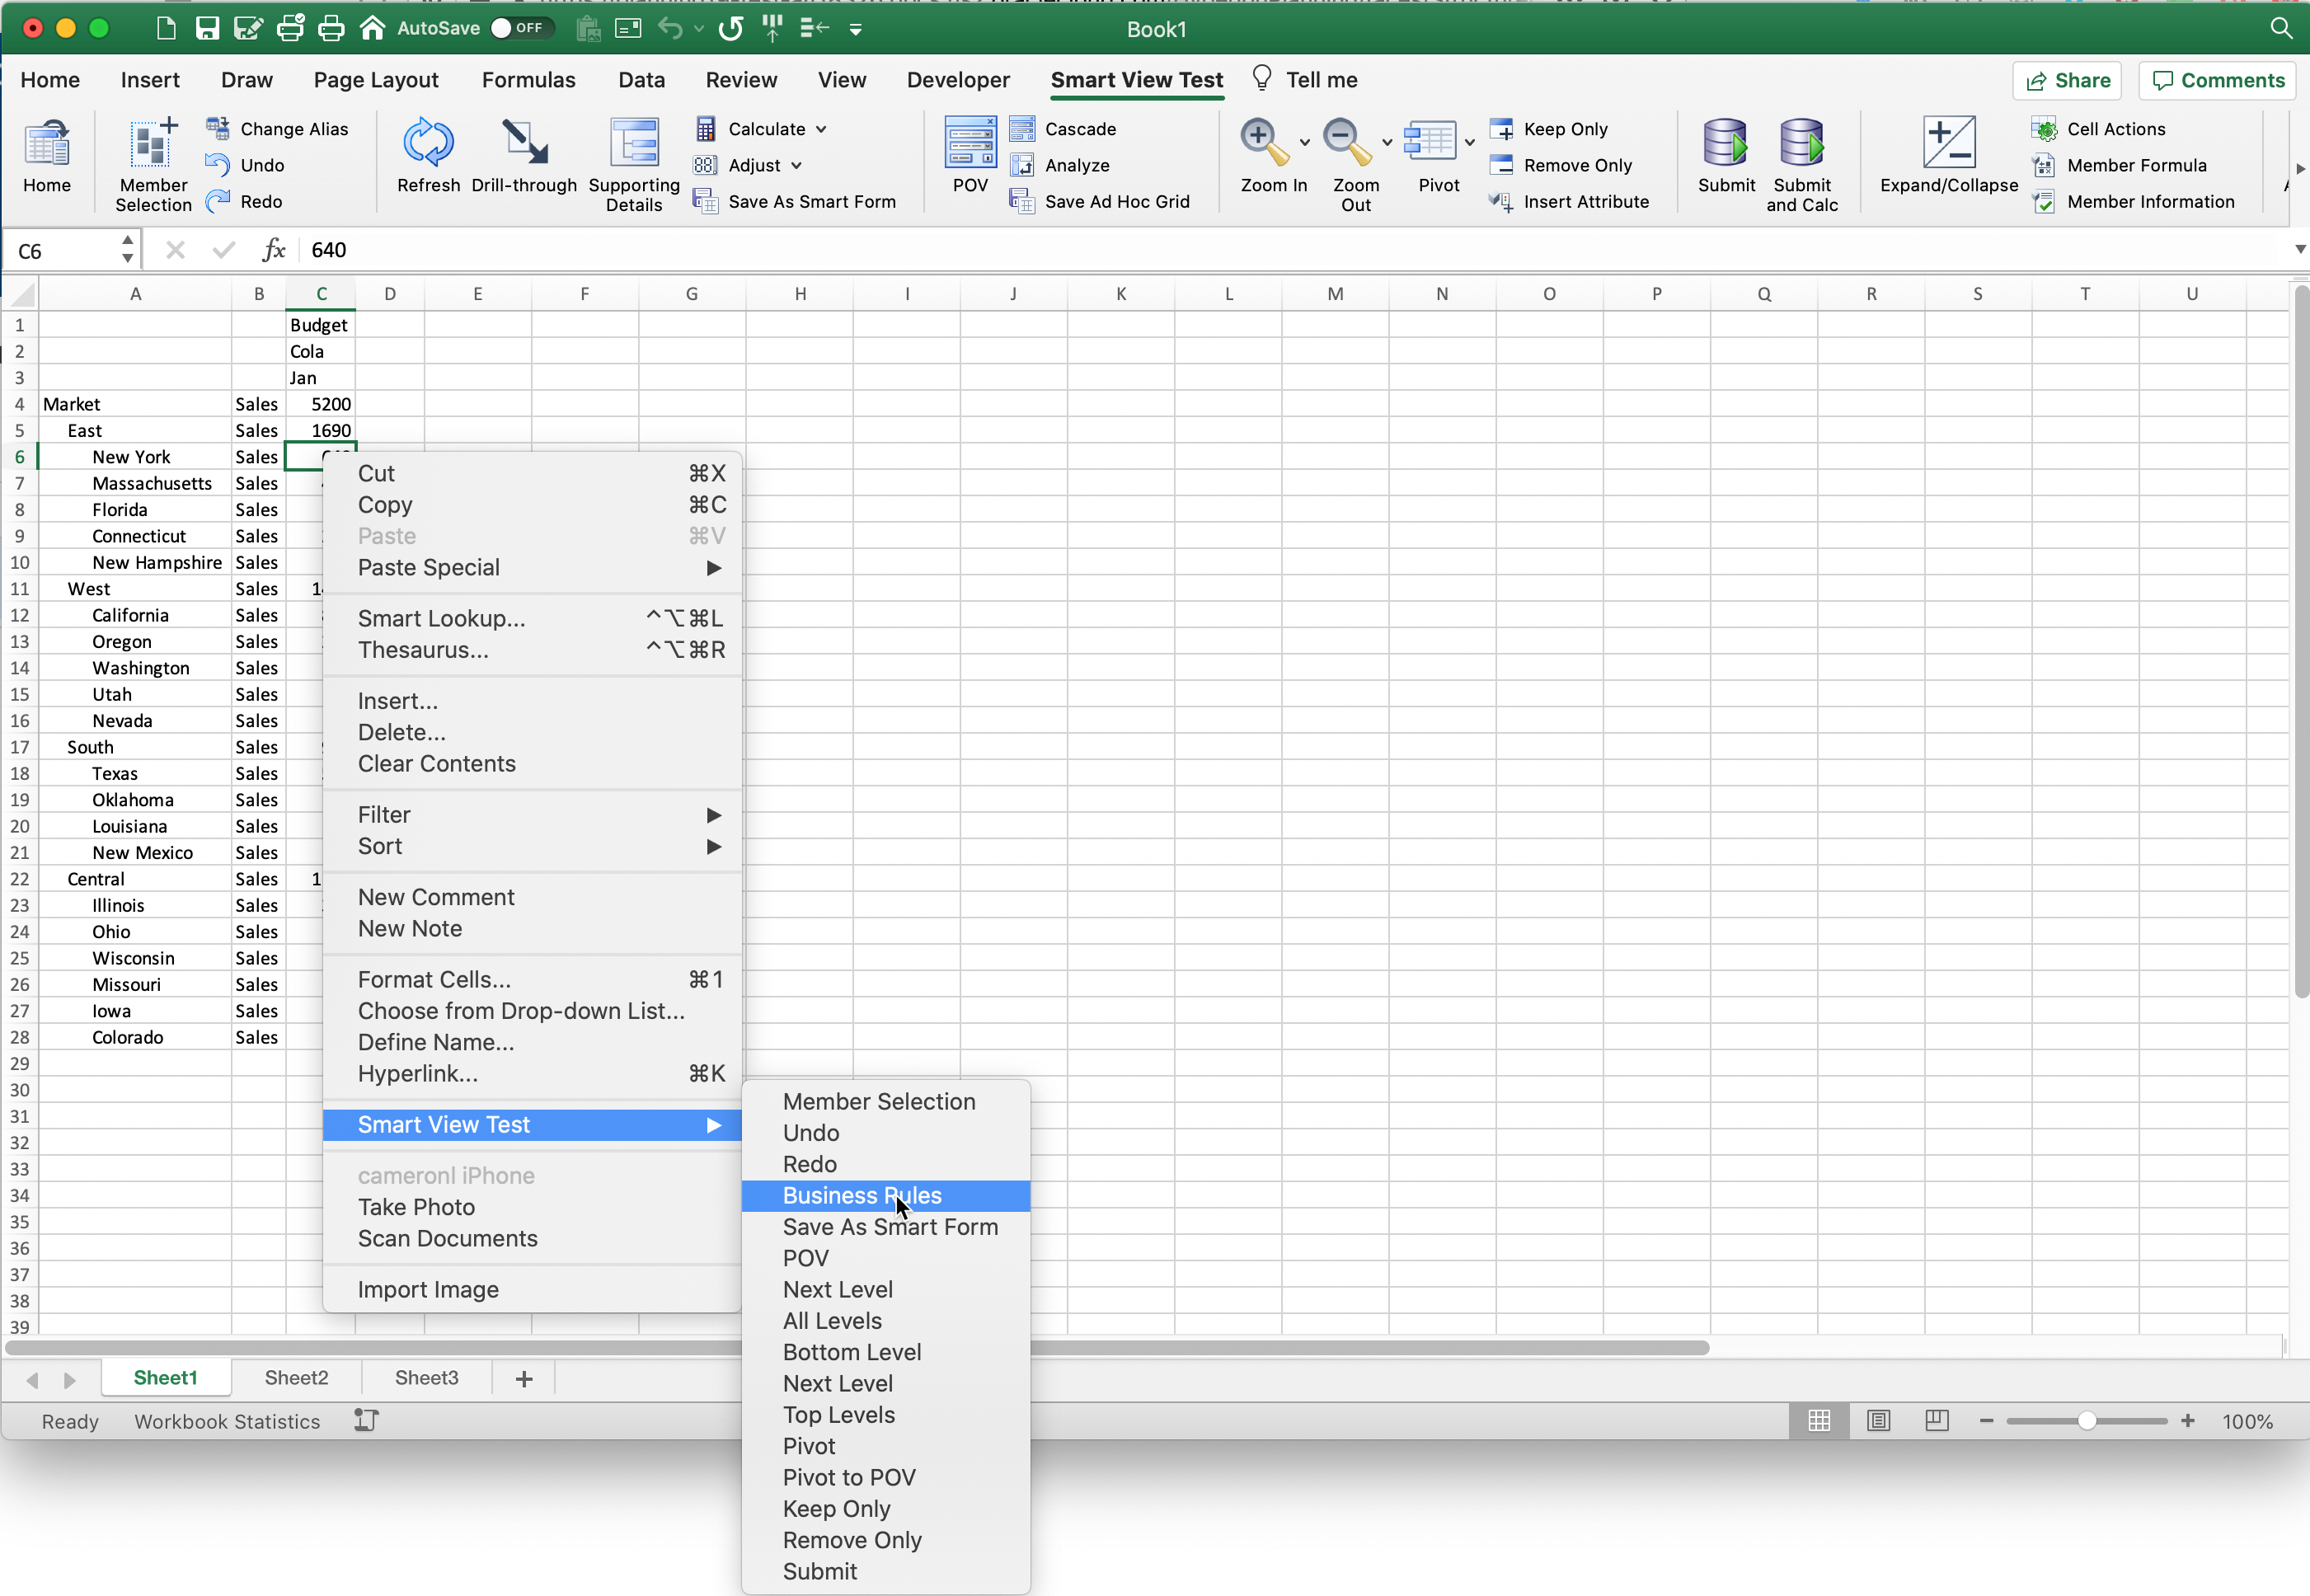
Task: Click Member Information in ribbon
Action: [2133, 201]
